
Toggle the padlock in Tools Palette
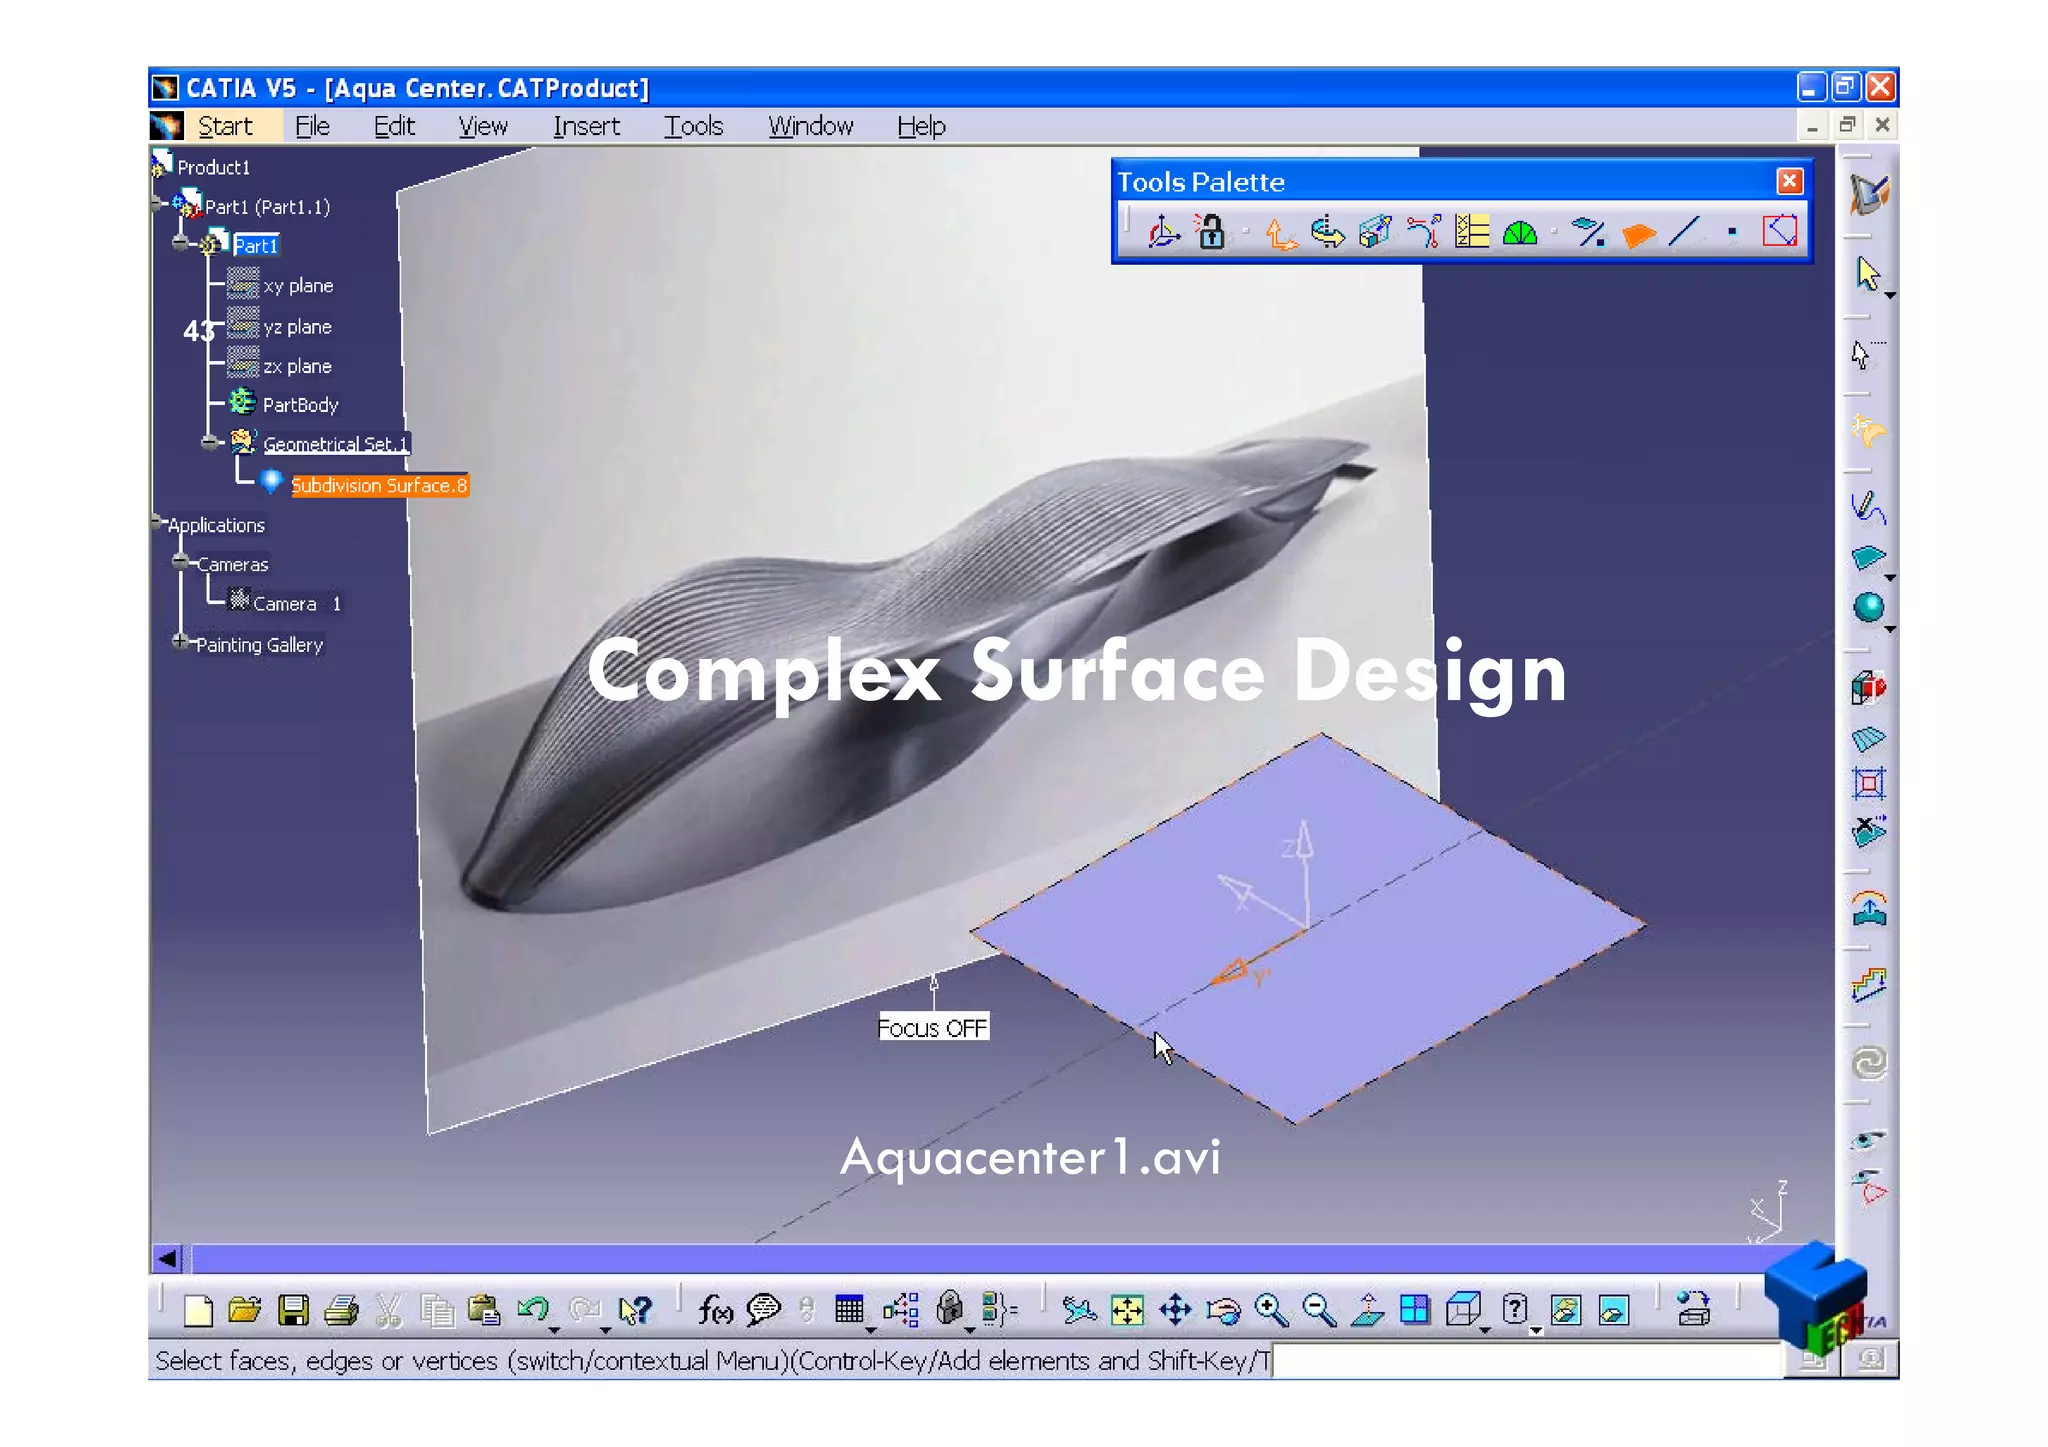pyautogui.click(x=1210, y=232)
